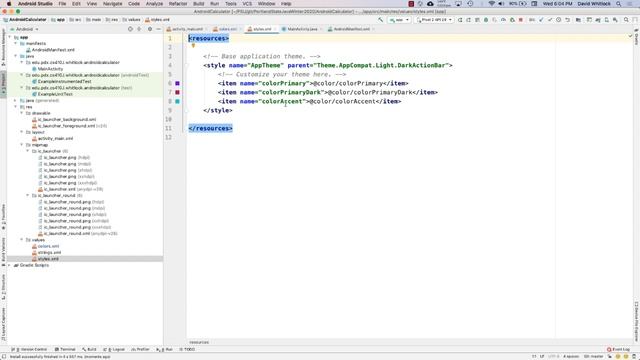640x360 pixels.
Task: Open the Pixel 2 API device dropdown
Action: click(434, 20)
